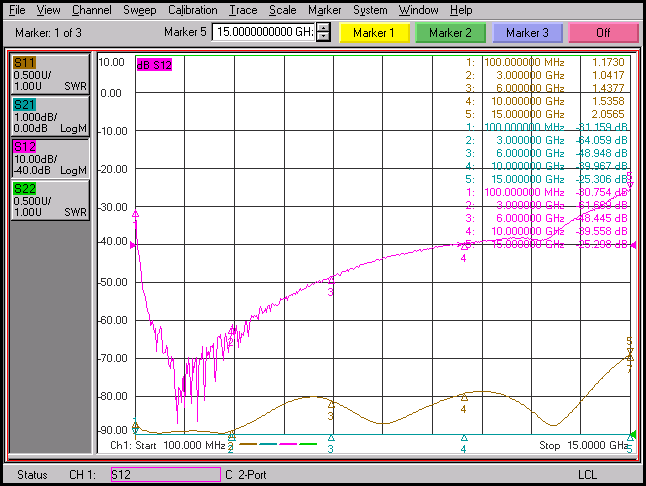Open the Scale menu
646x486 pixels.
(282, 10)
